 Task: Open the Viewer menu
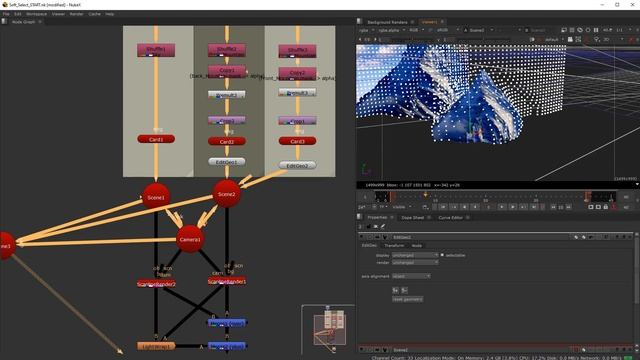(58, 14)
